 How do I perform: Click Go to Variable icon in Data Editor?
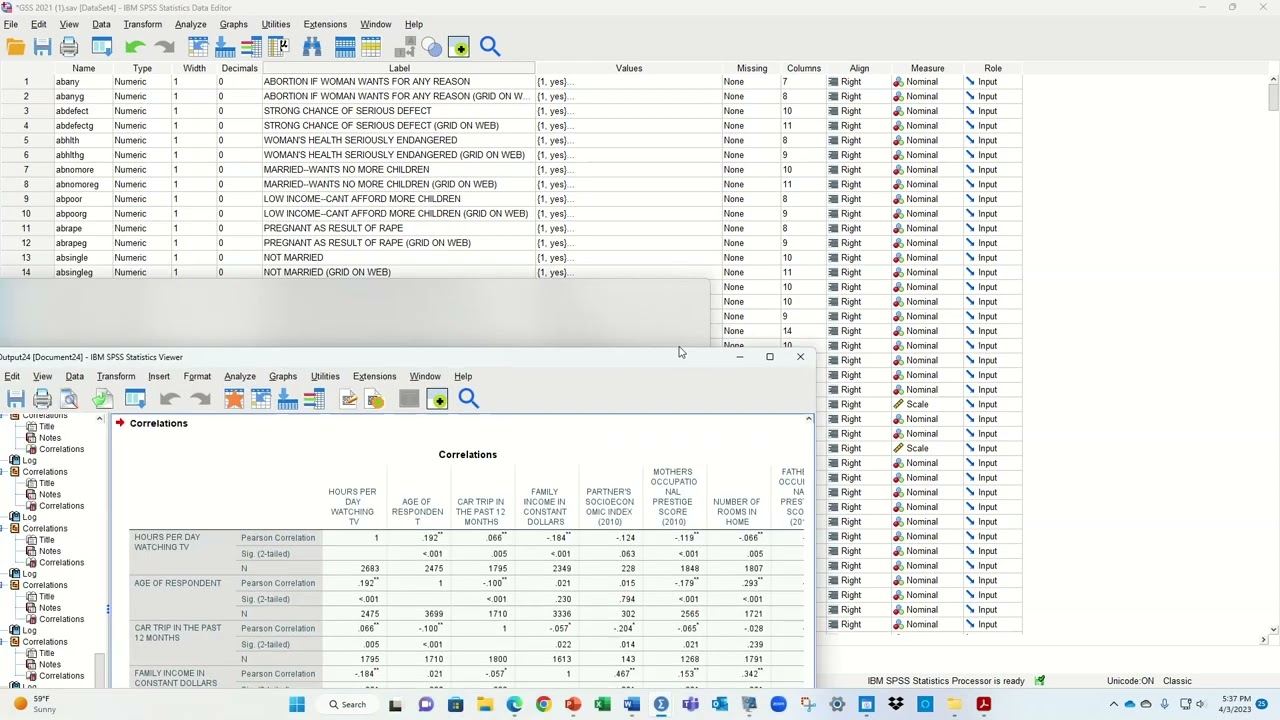225,47
